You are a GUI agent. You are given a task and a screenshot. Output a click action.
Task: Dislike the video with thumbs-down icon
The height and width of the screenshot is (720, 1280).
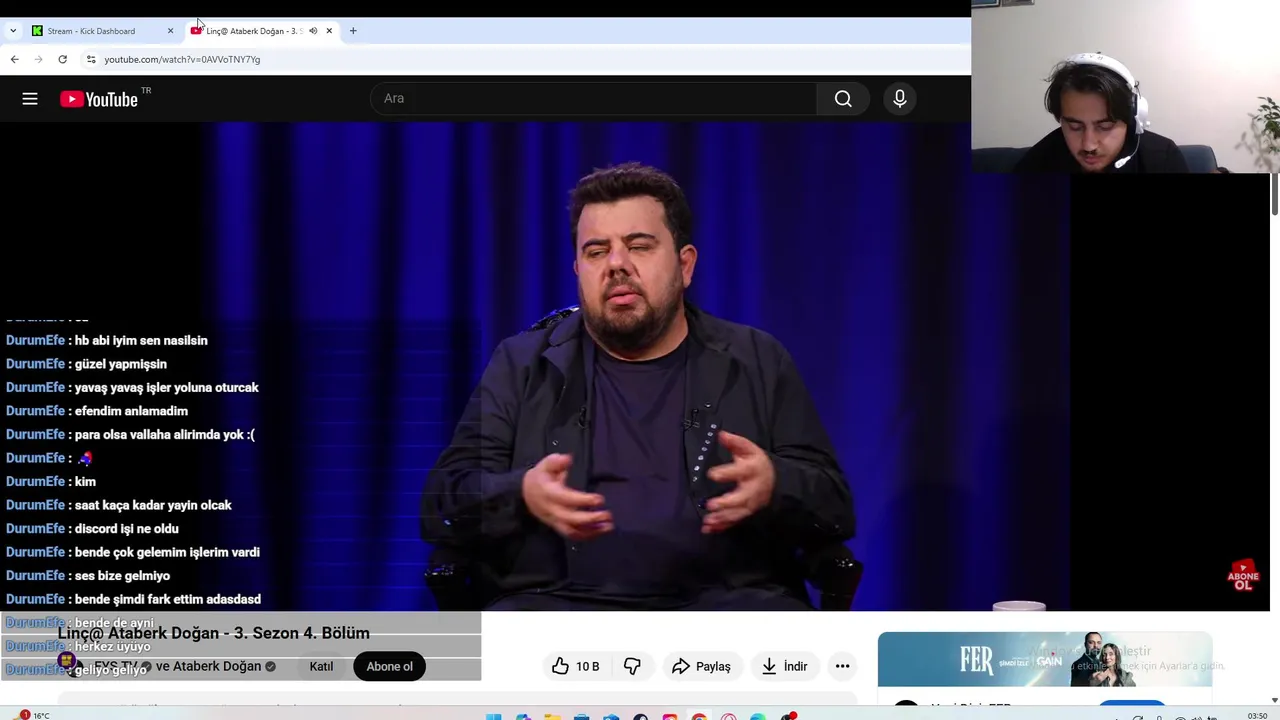pyautogui.click(x=632, y=666)
